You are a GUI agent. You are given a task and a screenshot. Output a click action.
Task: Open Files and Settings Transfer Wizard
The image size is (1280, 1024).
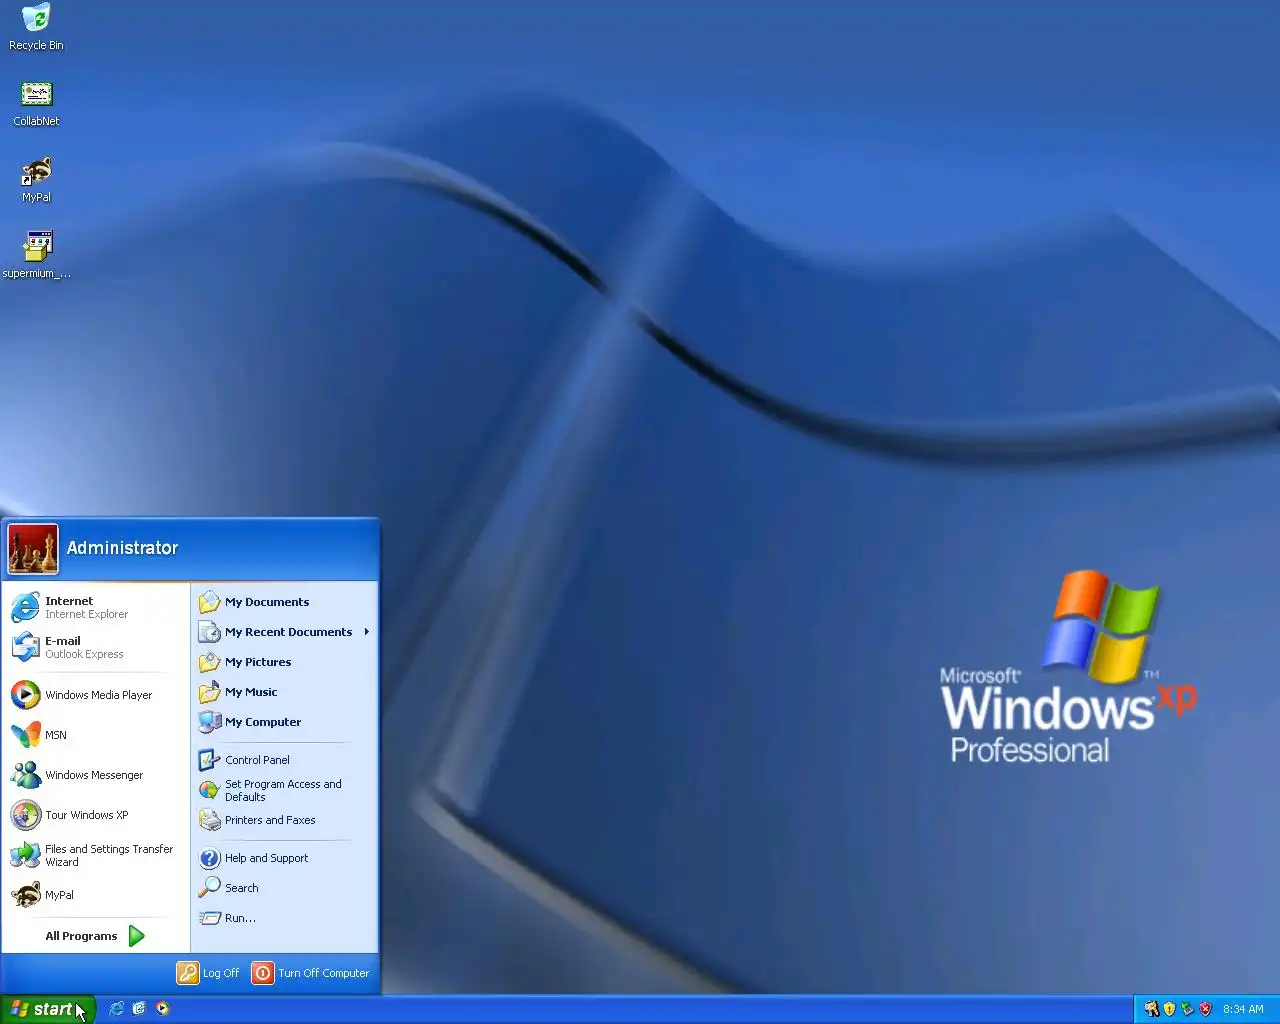click(x=96, y=855)
